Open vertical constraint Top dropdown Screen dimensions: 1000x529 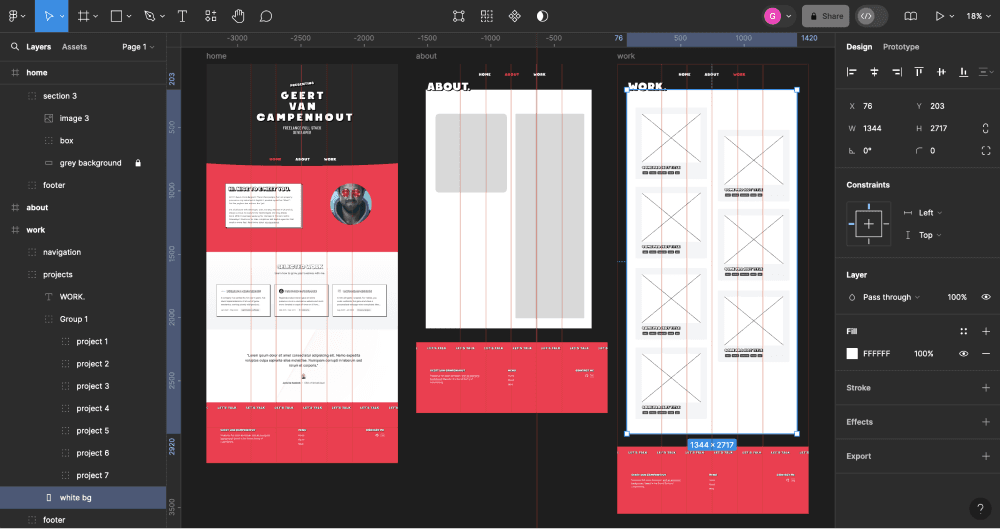click(x=930, y=235)
